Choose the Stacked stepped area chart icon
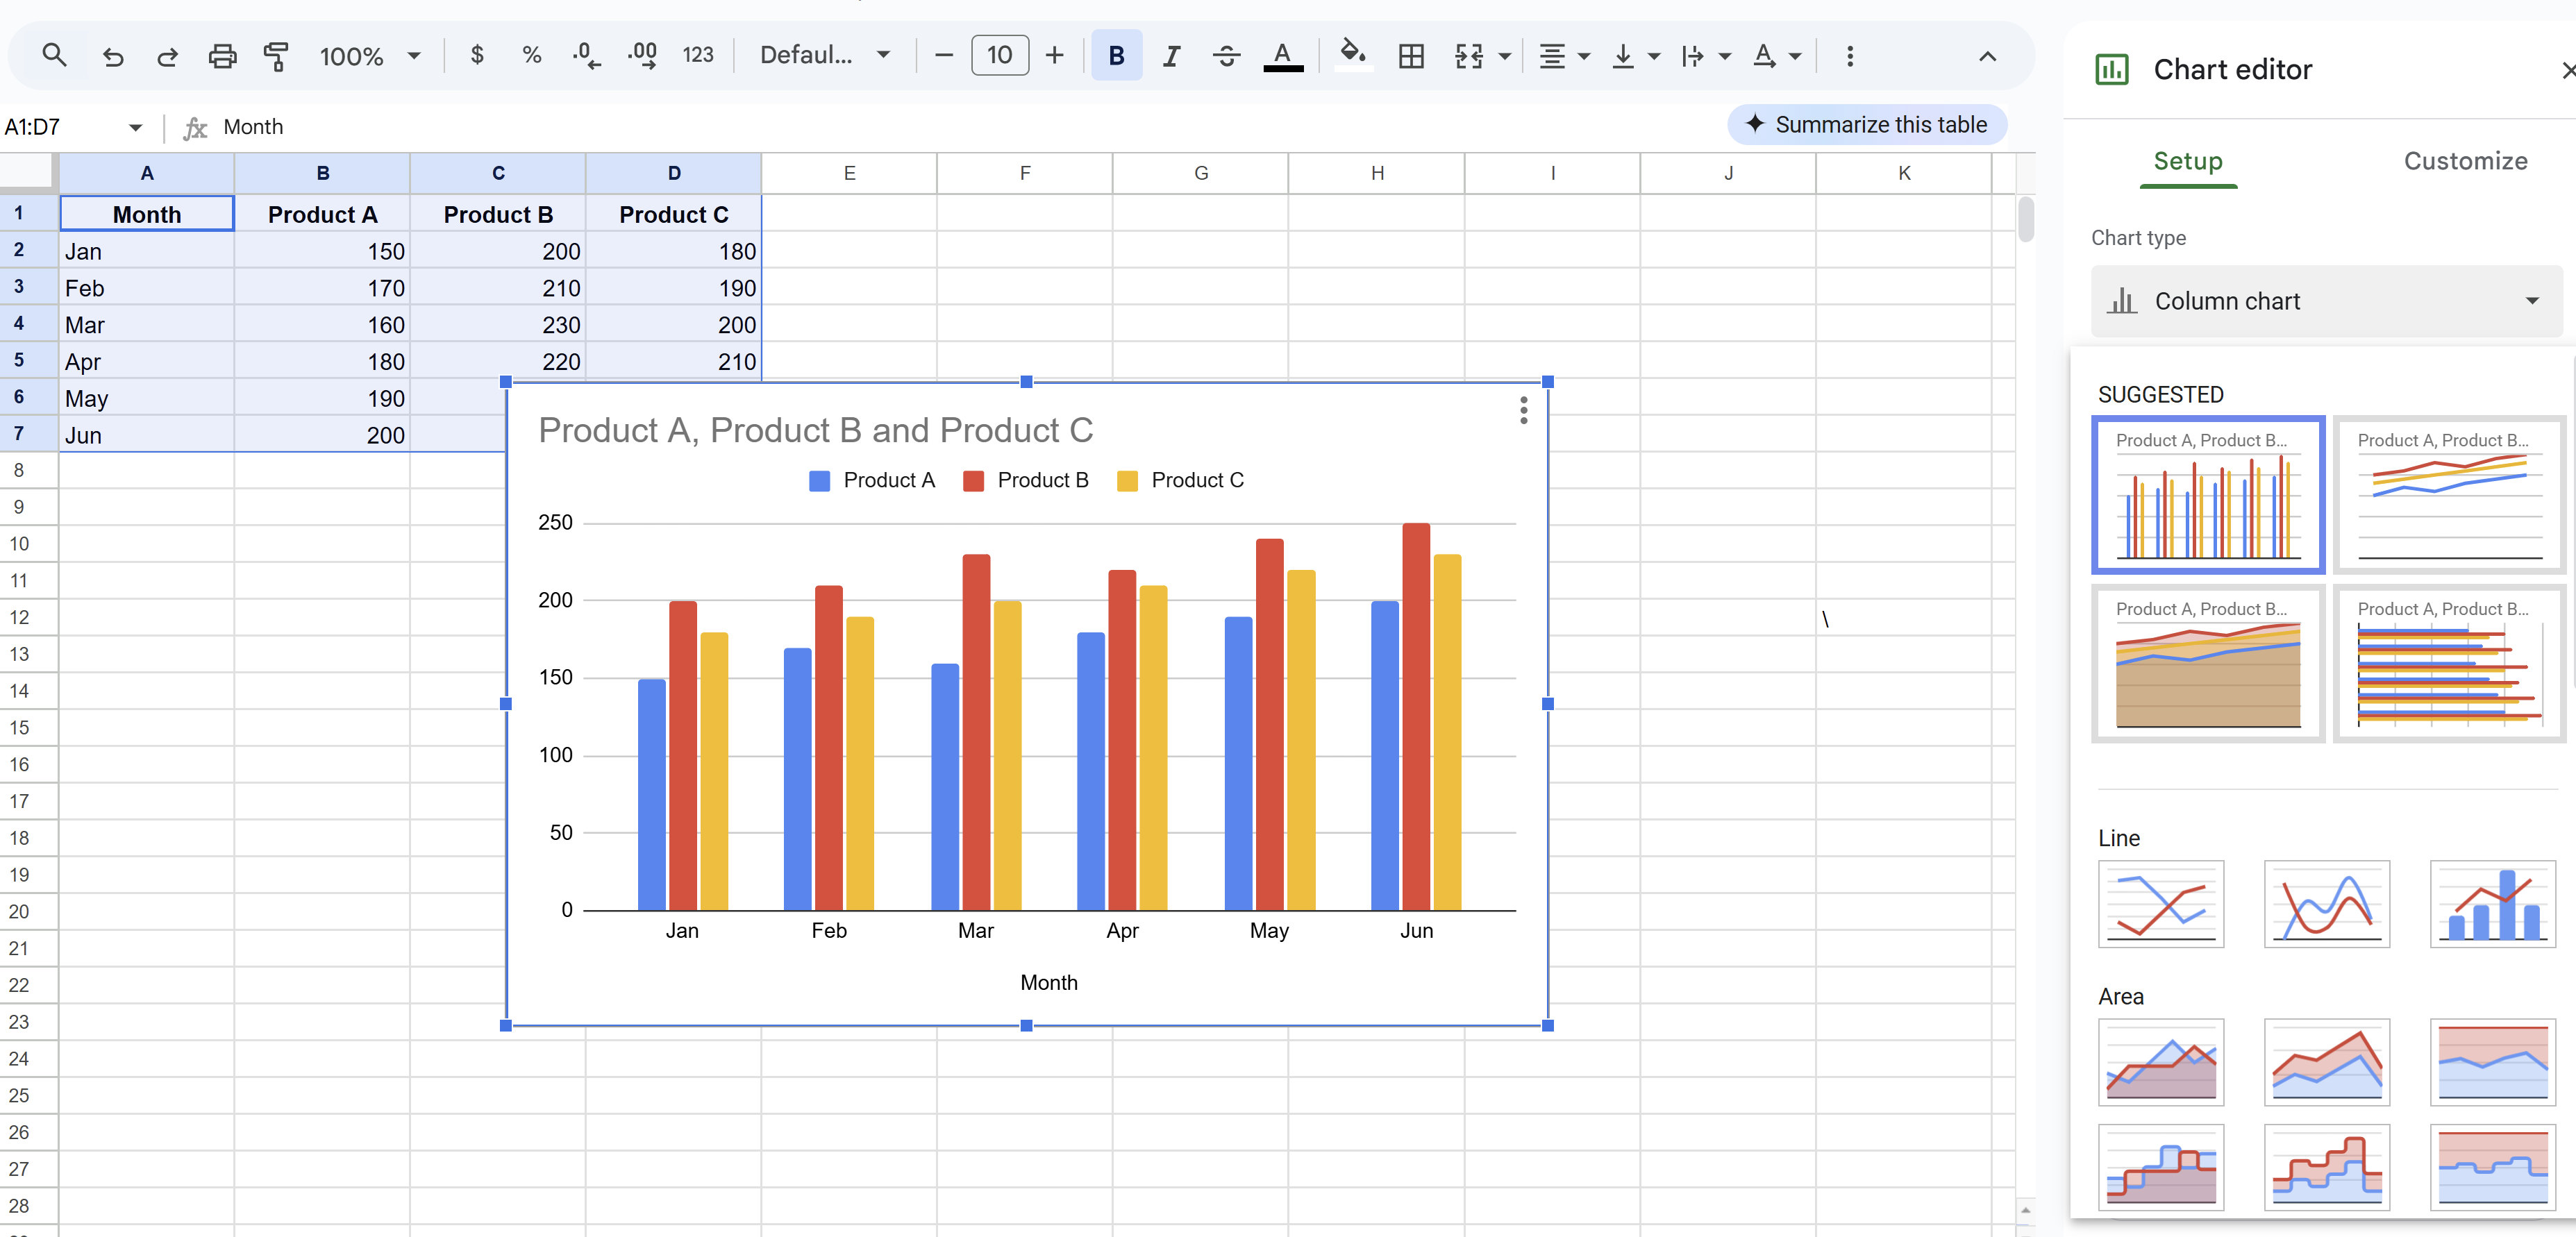 click(x=2326, y=1167)
